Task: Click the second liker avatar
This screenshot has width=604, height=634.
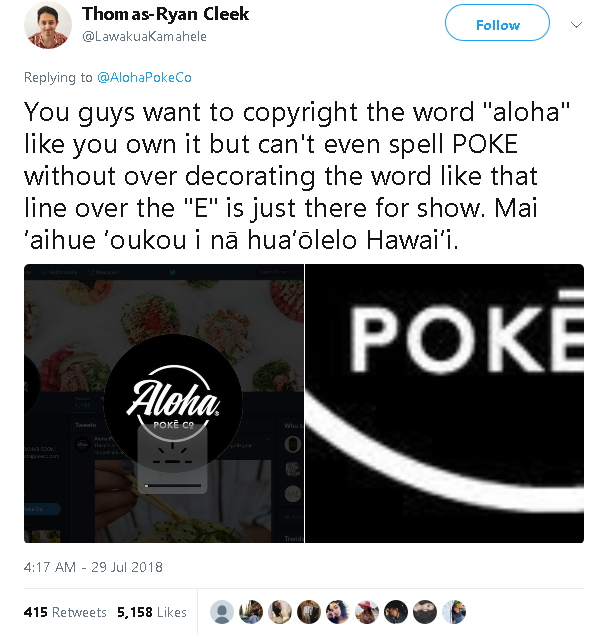Action: tap(252, 612)
